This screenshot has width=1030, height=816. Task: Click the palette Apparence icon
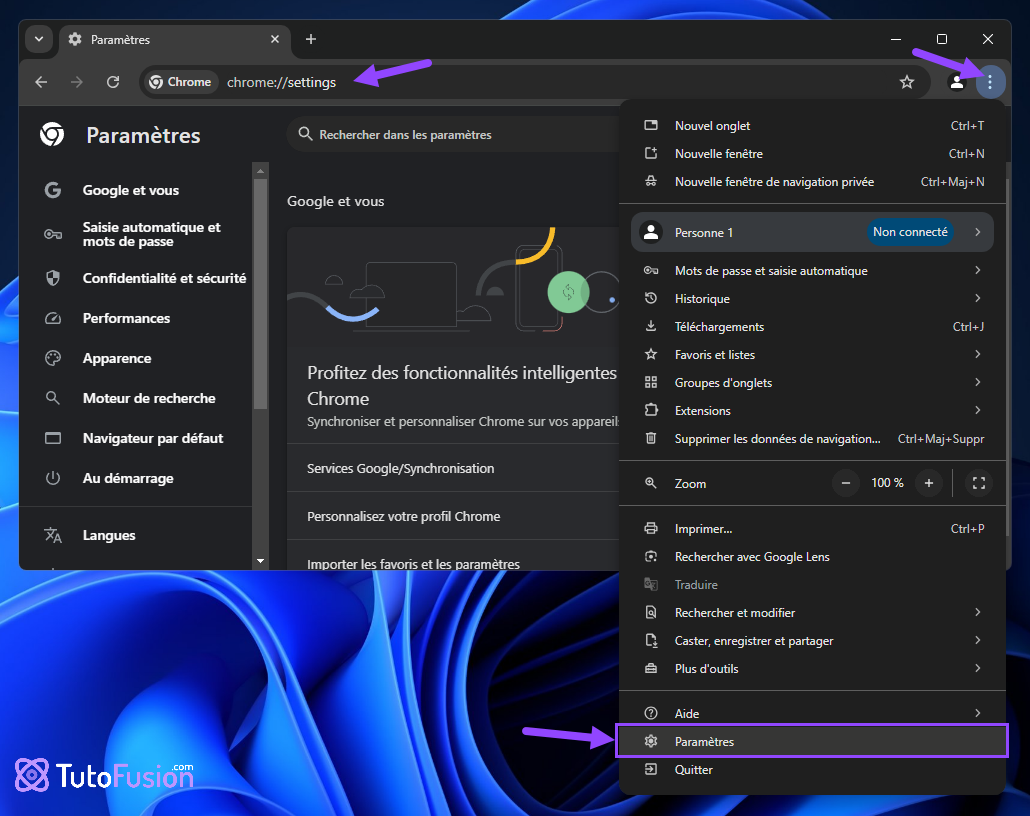[53, 359]
